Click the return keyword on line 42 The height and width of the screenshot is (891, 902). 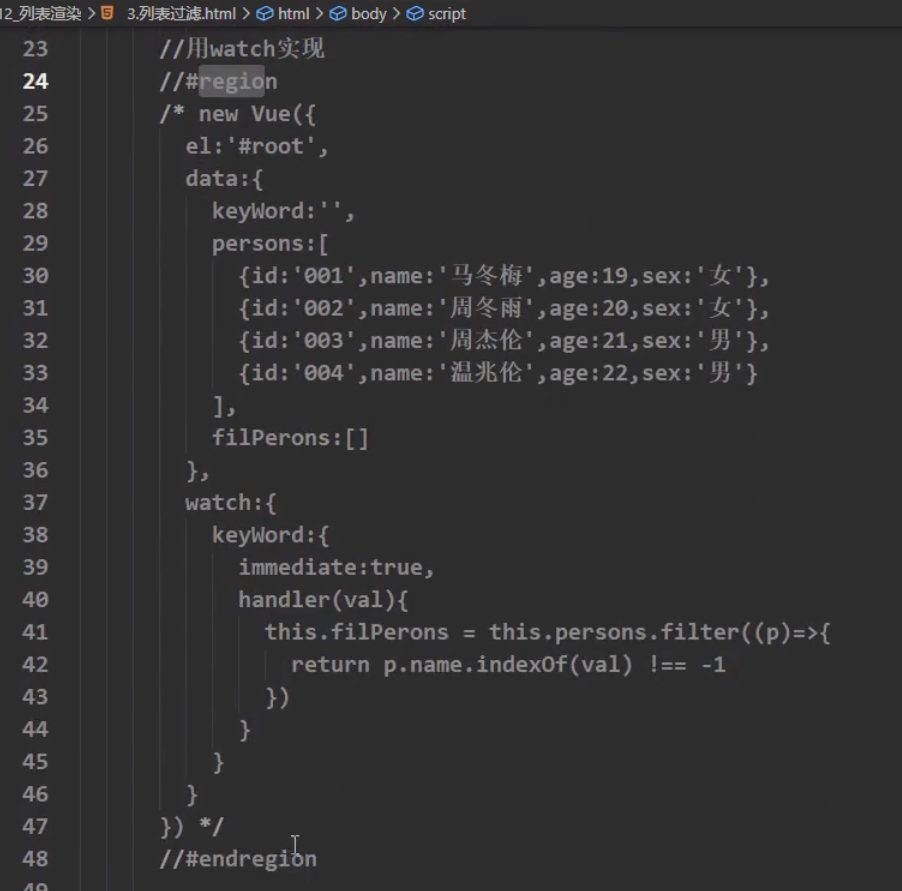330,665
